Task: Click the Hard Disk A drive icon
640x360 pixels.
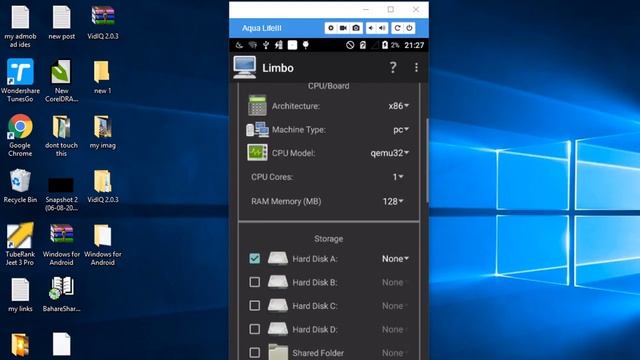Action: [x=278, y=258]
